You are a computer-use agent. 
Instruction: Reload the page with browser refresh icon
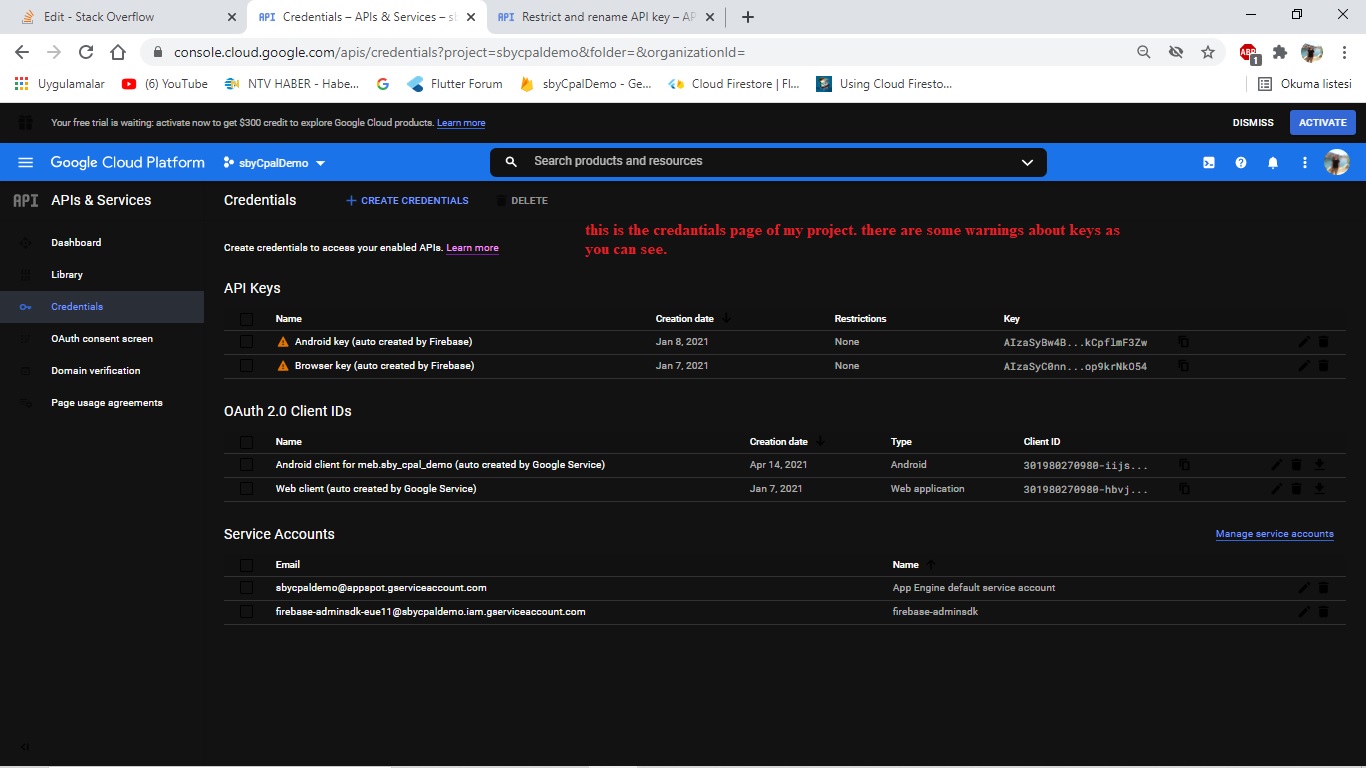(86, 52)
